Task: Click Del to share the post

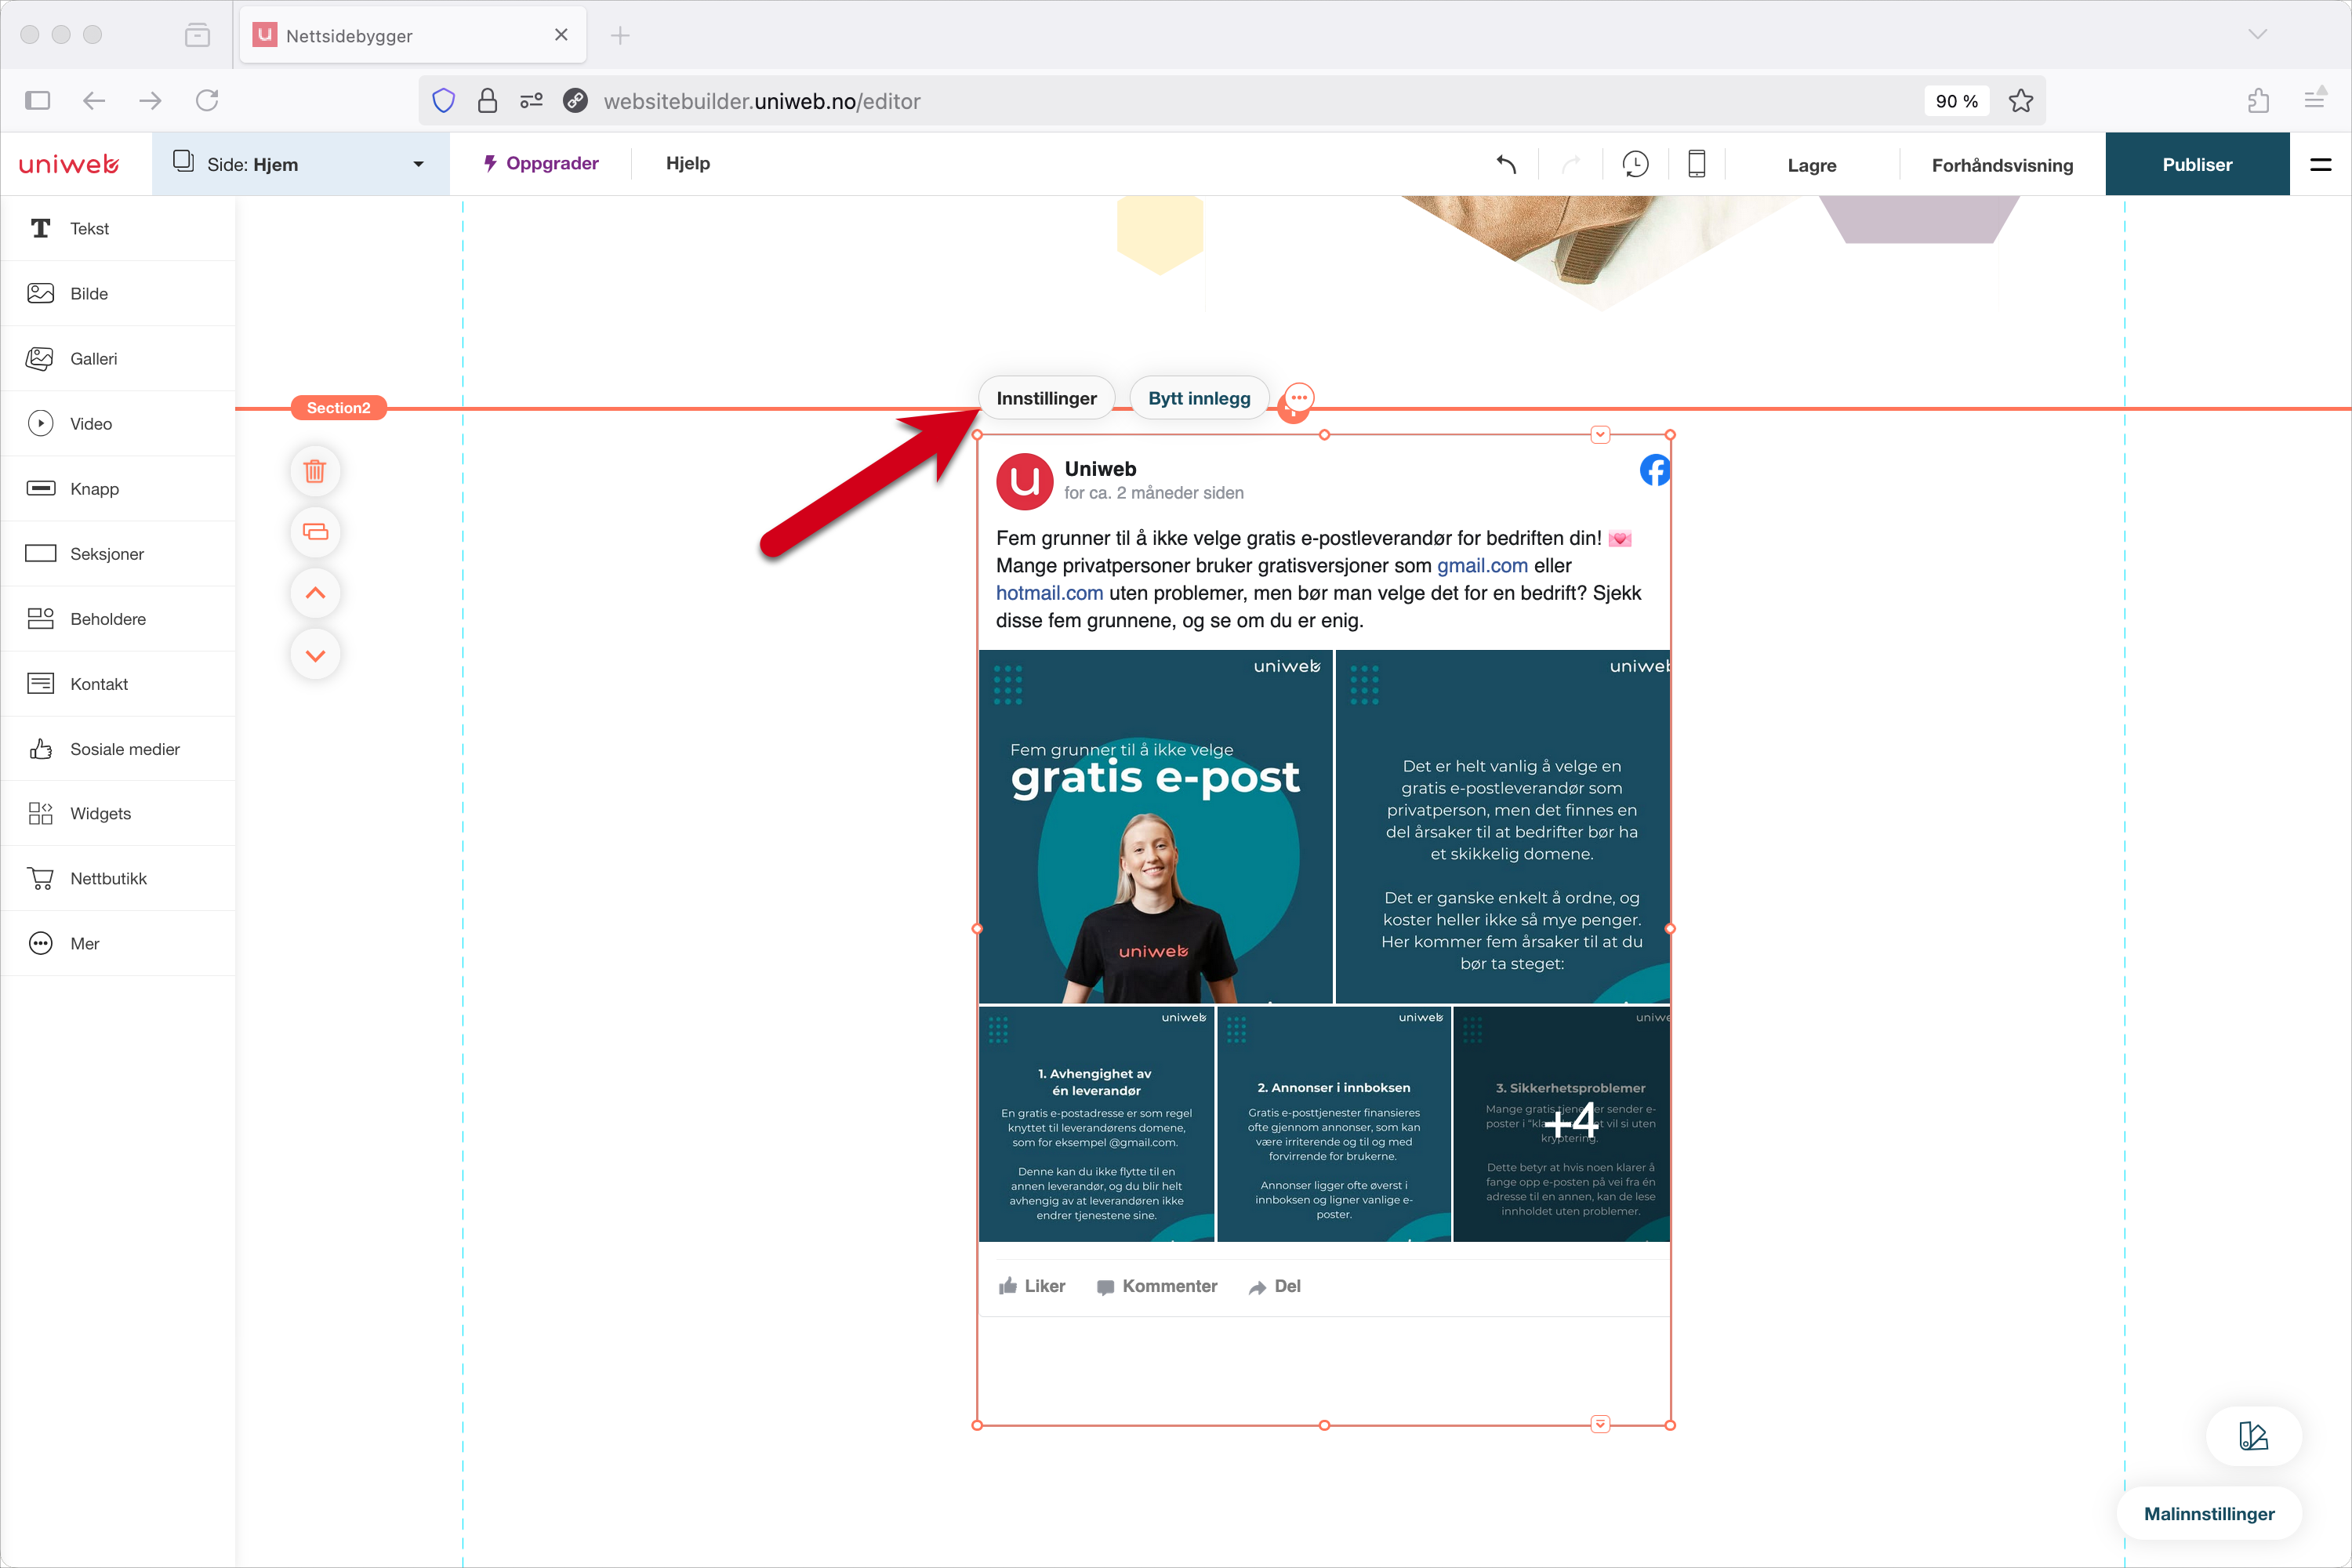Action: [1274, 1286]
